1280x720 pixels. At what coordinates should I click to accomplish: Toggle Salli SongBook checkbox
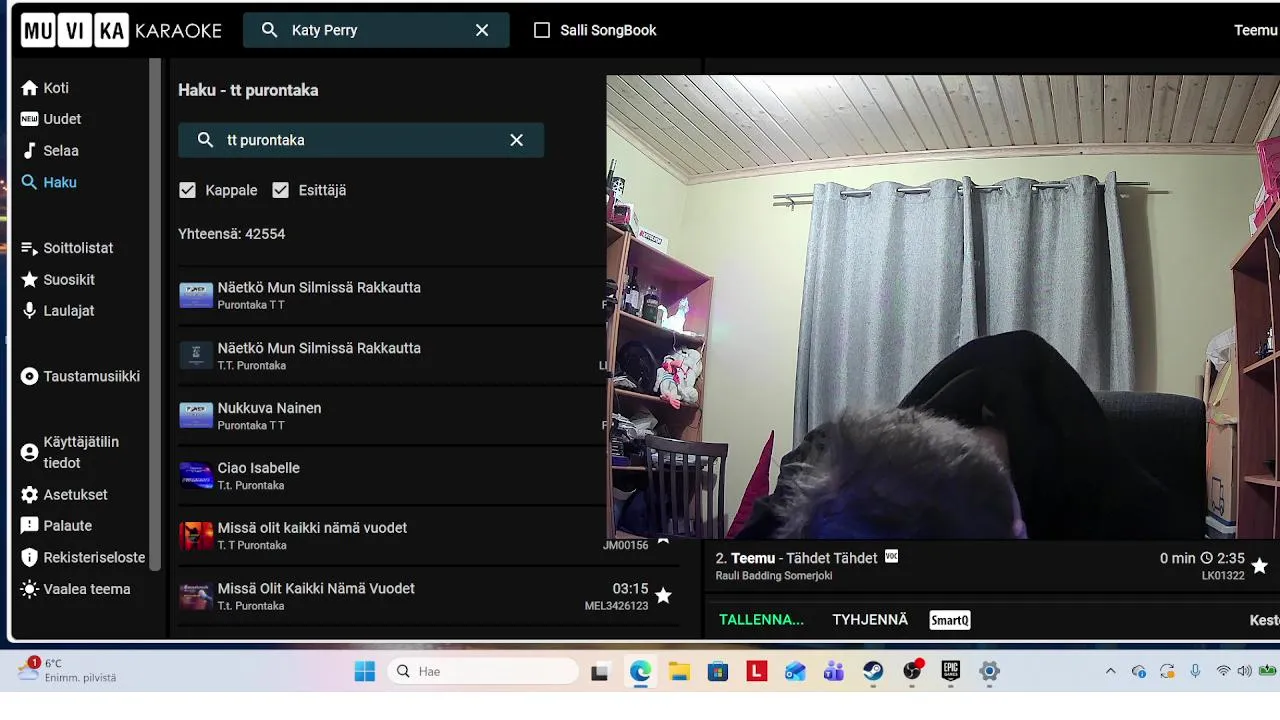pyautogui.click(x=542, y=30)
